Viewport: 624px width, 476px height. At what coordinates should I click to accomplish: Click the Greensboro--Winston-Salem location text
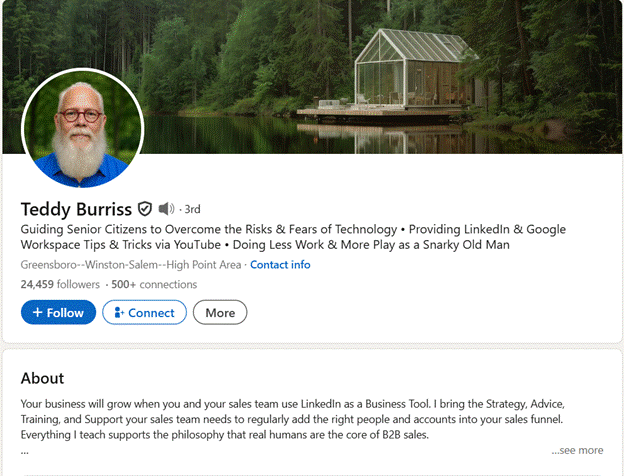coord(131,265)
